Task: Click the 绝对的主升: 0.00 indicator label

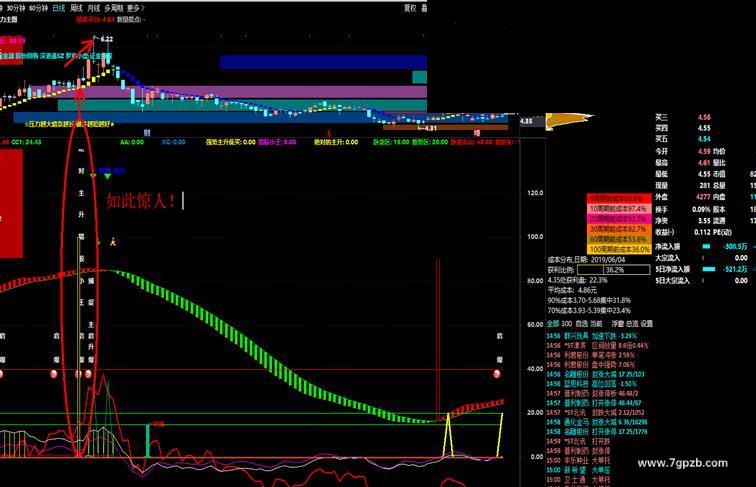Action: 336,142
